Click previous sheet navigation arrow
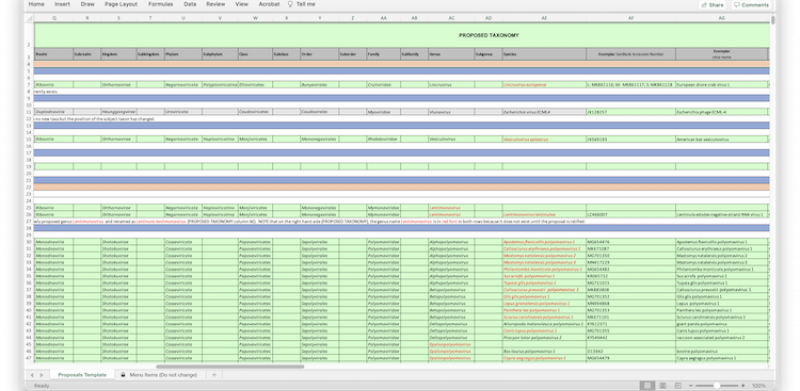The image size is (800, 391). point(32,375)
